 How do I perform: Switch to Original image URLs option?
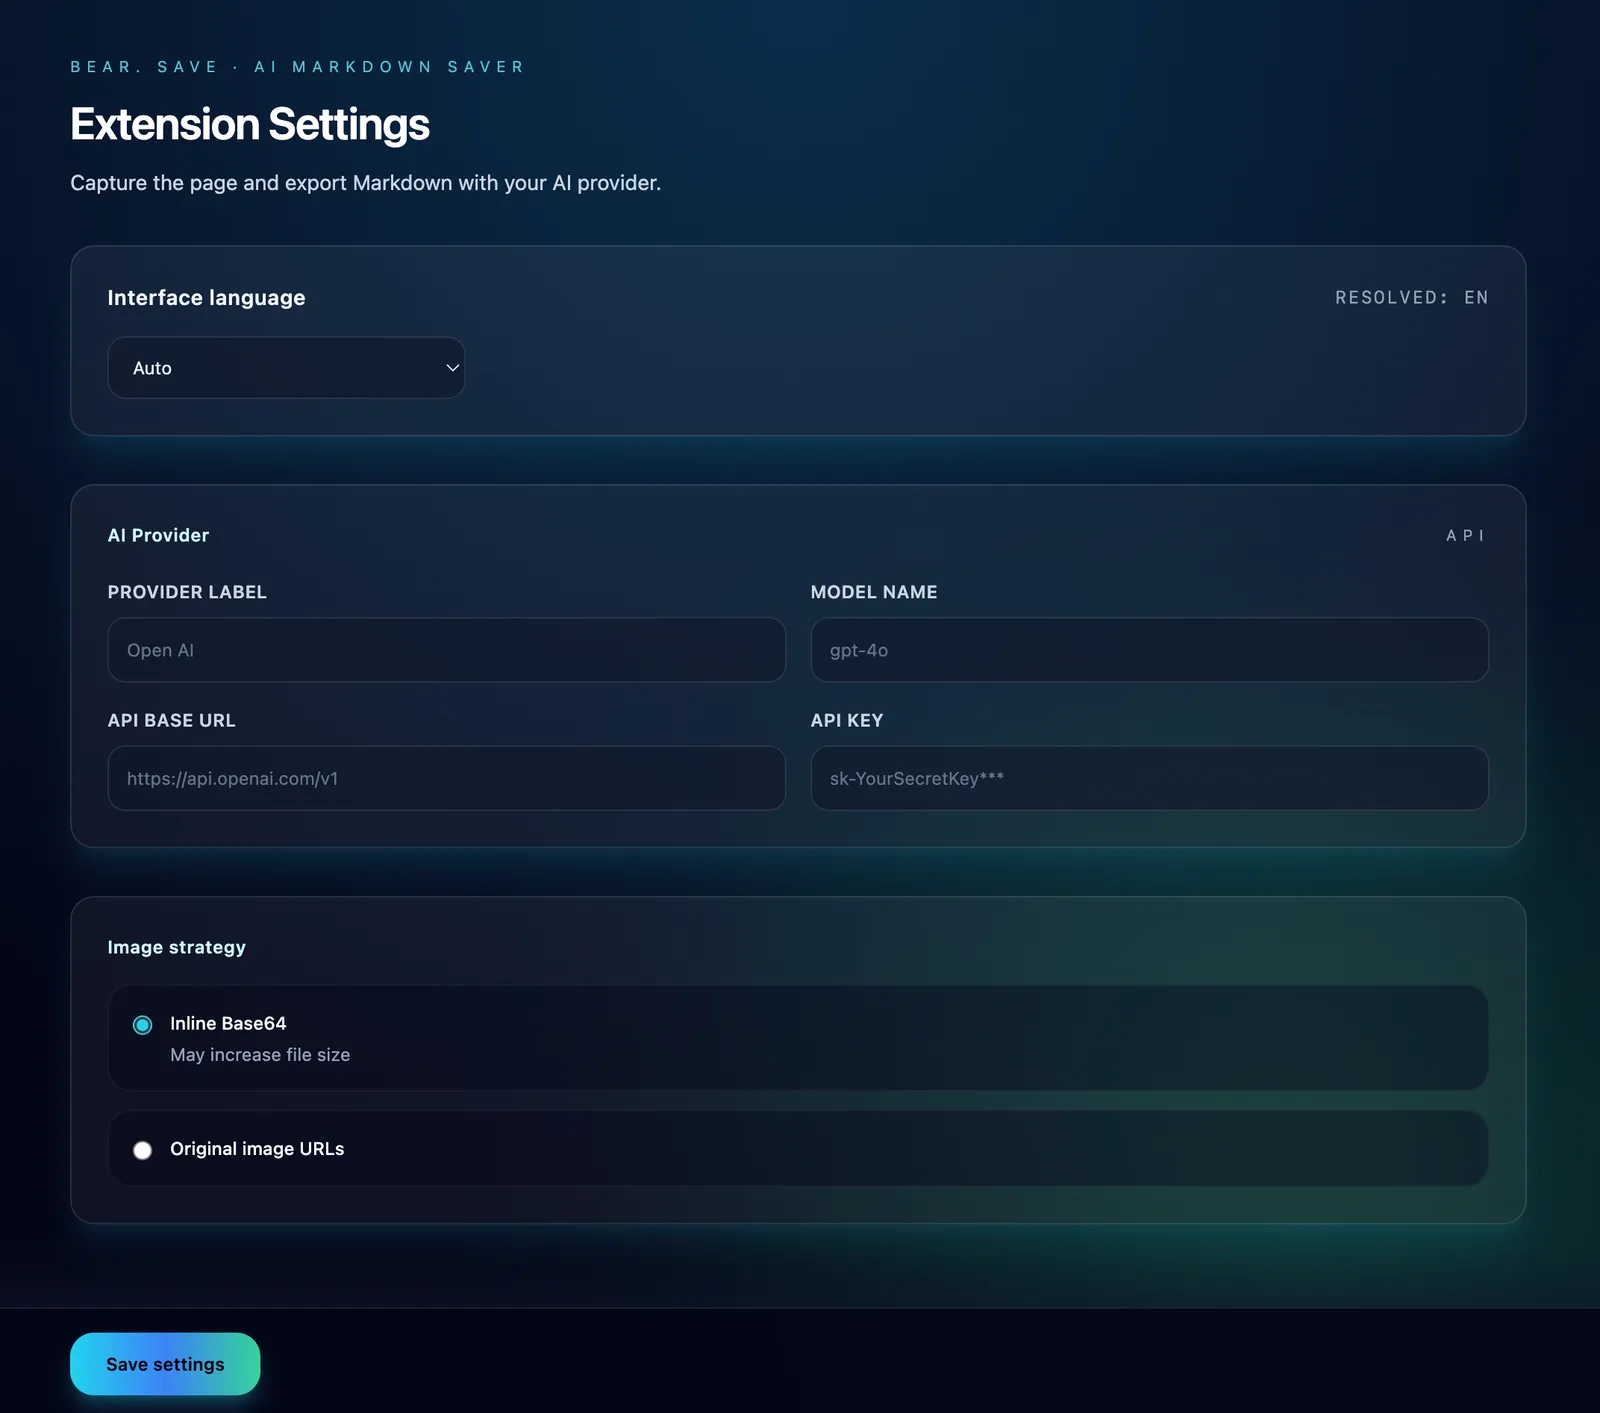pyautogui.click(x=142, y=1149)
